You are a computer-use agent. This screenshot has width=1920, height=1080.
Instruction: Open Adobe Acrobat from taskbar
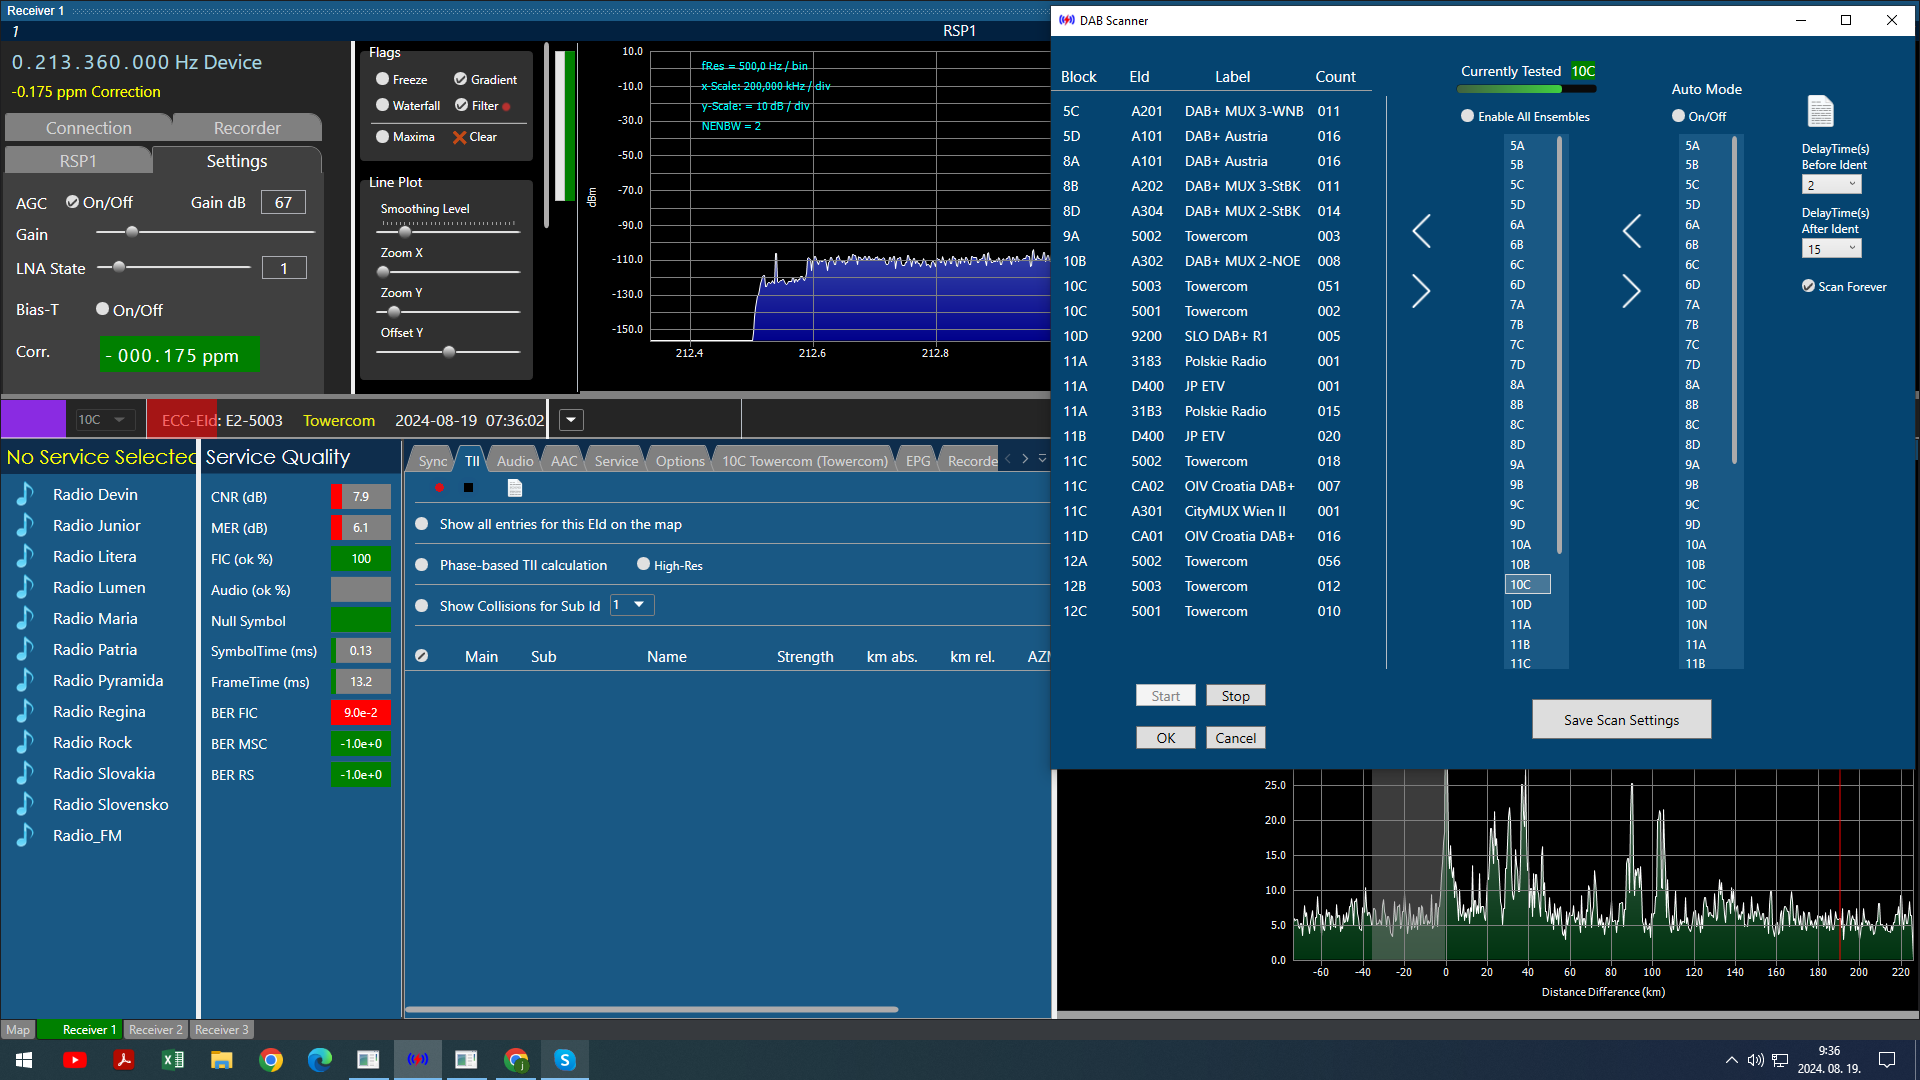[x=124, y=1060]
